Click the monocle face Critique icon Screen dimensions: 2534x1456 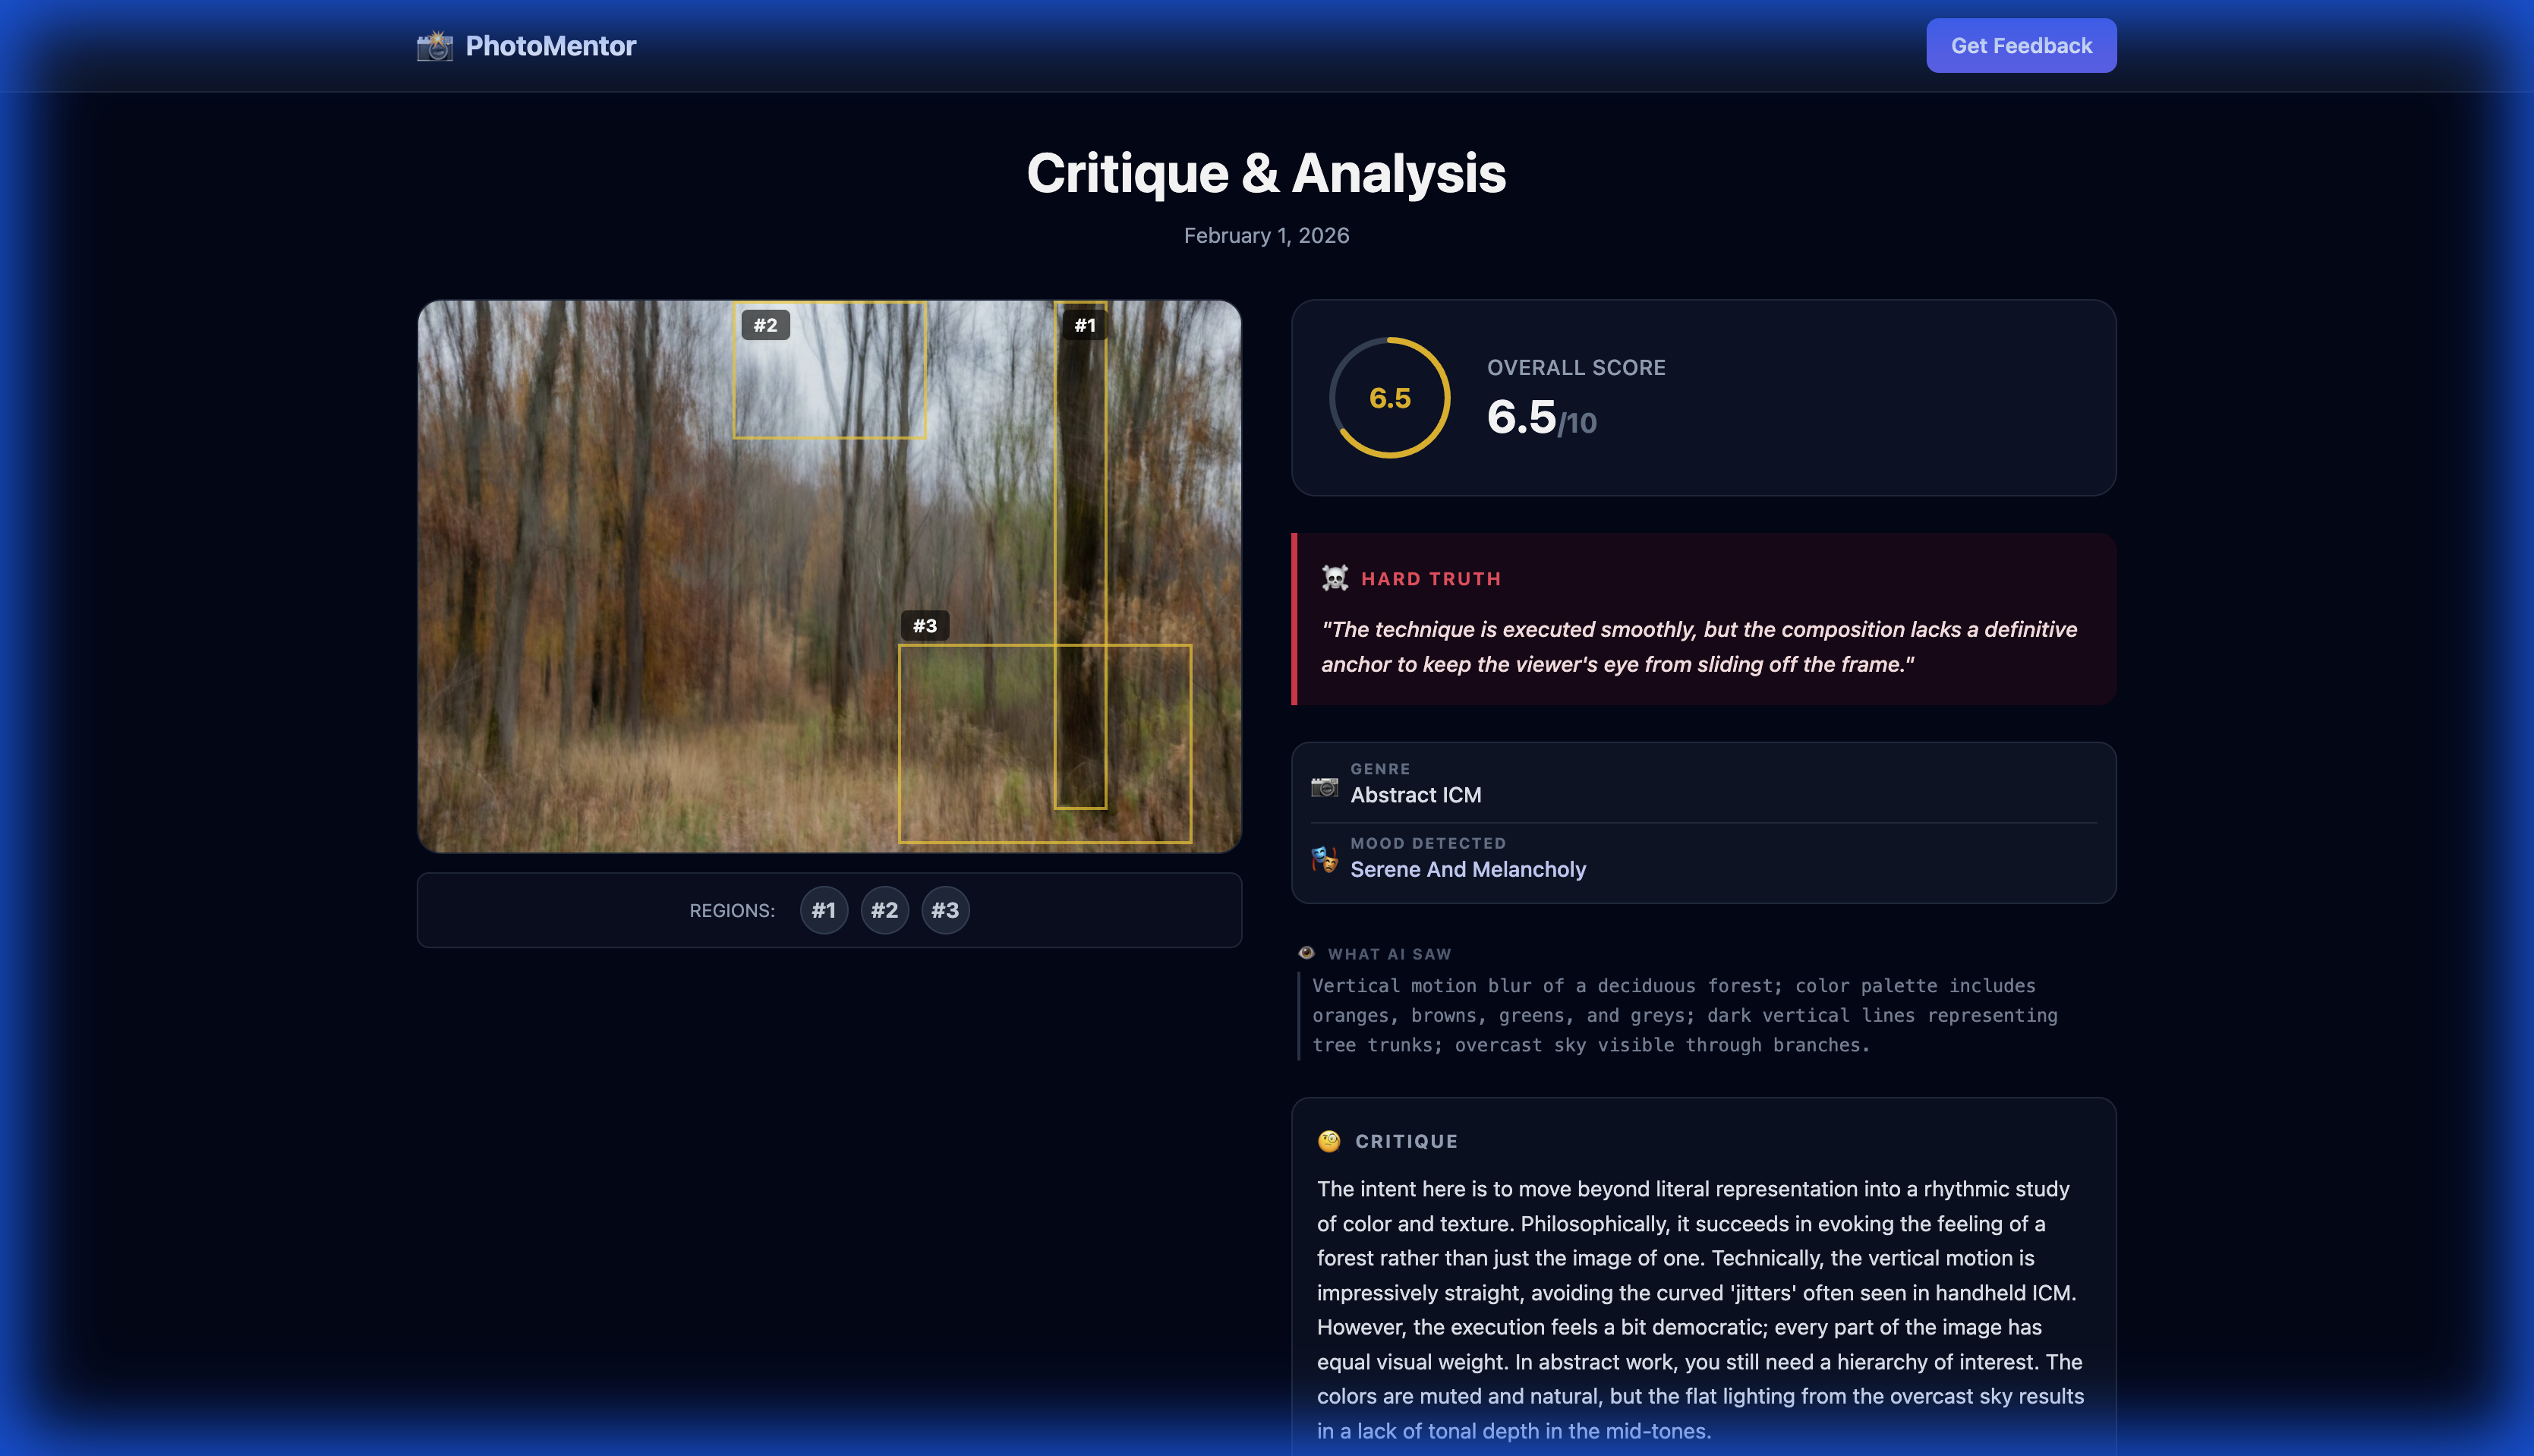coord(1329,1141)
